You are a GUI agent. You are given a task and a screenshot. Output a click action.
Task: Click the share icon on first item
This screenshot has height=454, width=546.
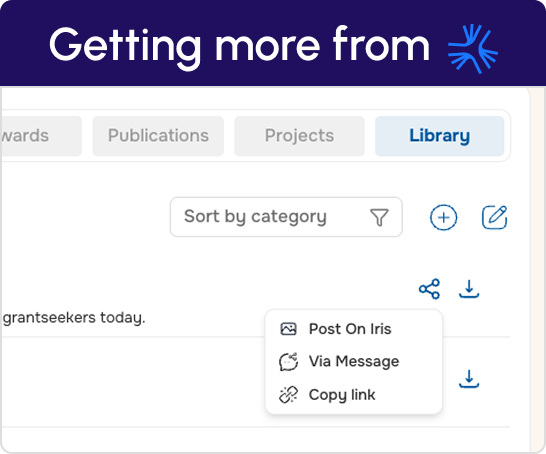coord(429,289)
